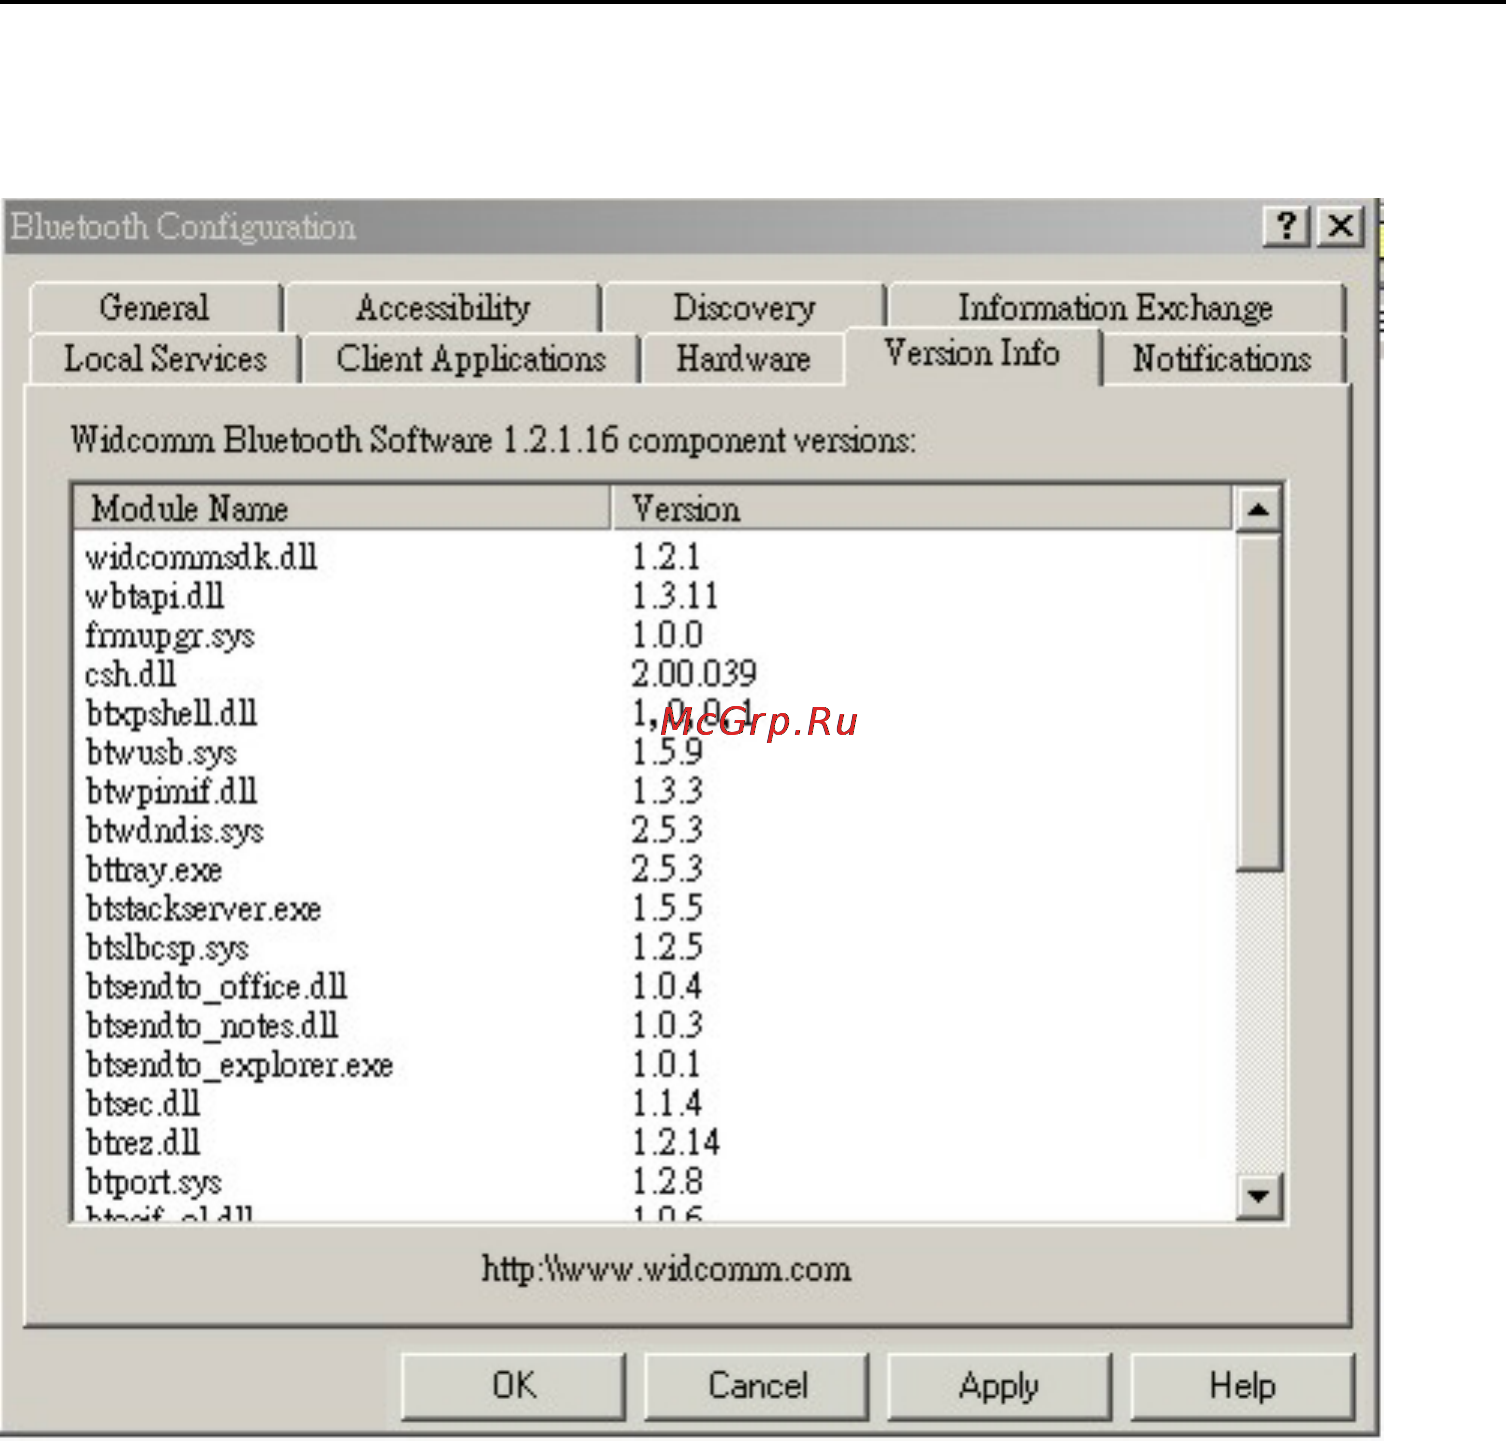Select the Version Info tab
Image resolution: width=1506 pixels, height=1441 pixels.
click(x=972, y=353)
